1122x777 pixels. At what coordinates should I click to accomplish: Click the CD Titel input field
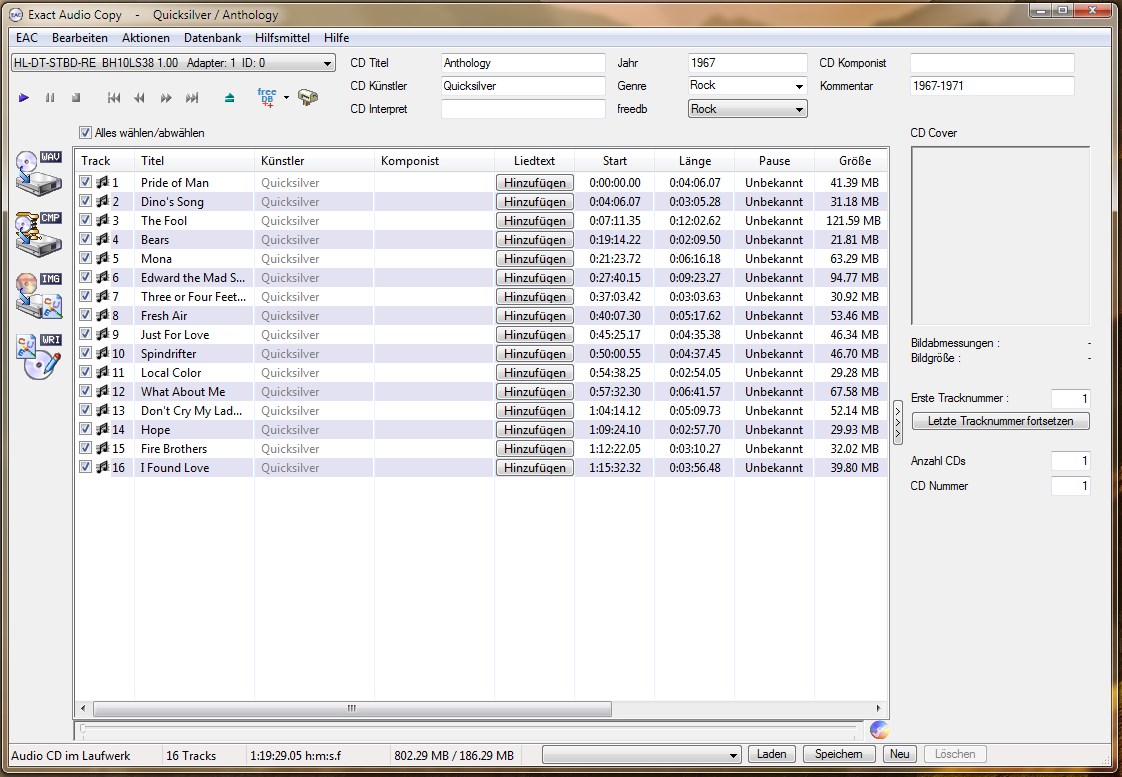tap(523, 63)
